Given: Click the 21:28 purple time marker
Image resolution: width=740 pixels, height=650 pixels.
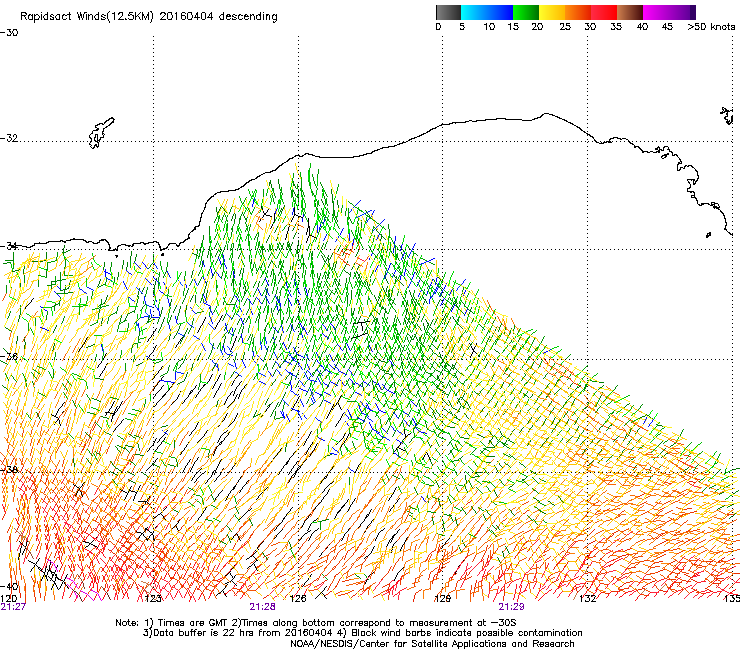Looking at the screenshot, I should [x=262, y=607].
